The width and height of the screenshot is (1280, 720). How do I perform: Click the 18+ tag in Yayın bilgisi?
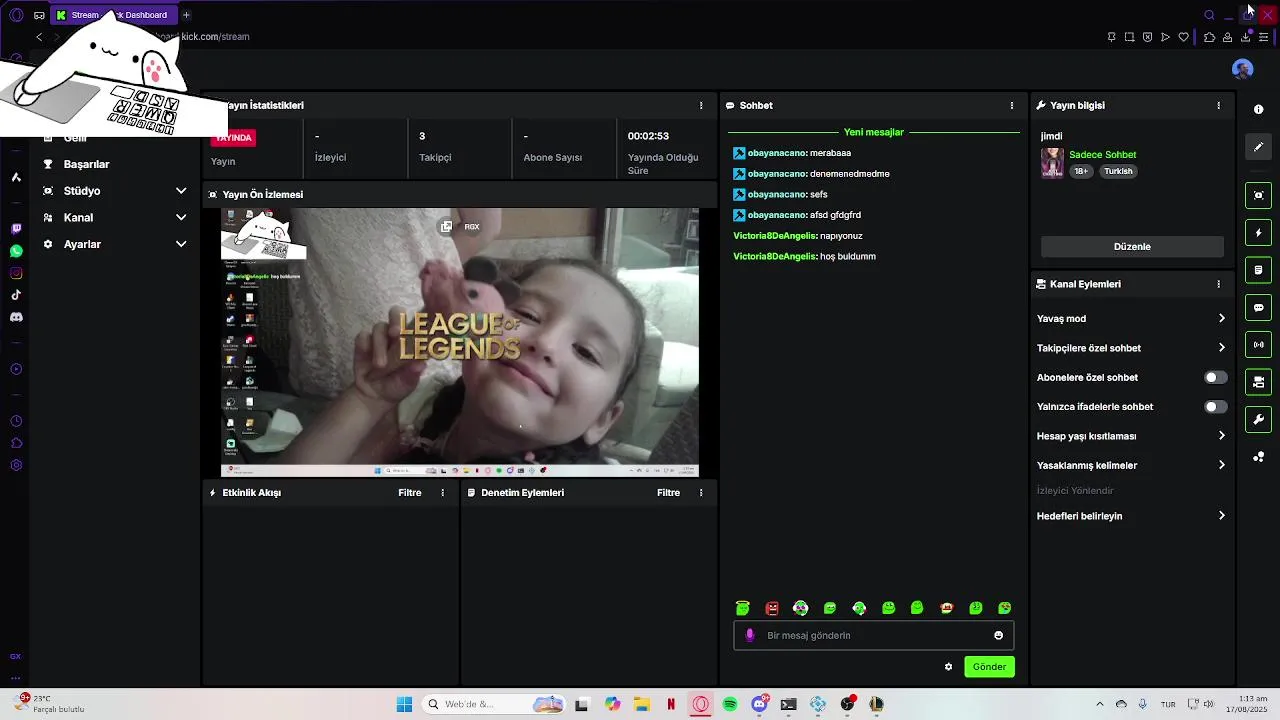pos(1081,172)
